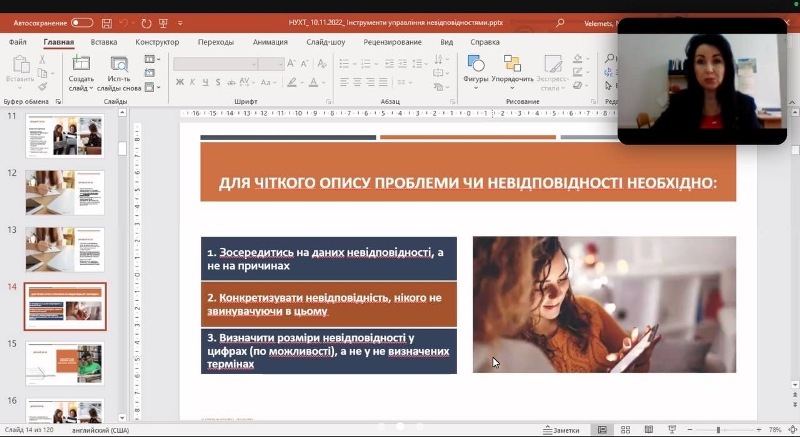Click the Reset slide icon
The image size is (800, 437).
click(x=149, y=73)
